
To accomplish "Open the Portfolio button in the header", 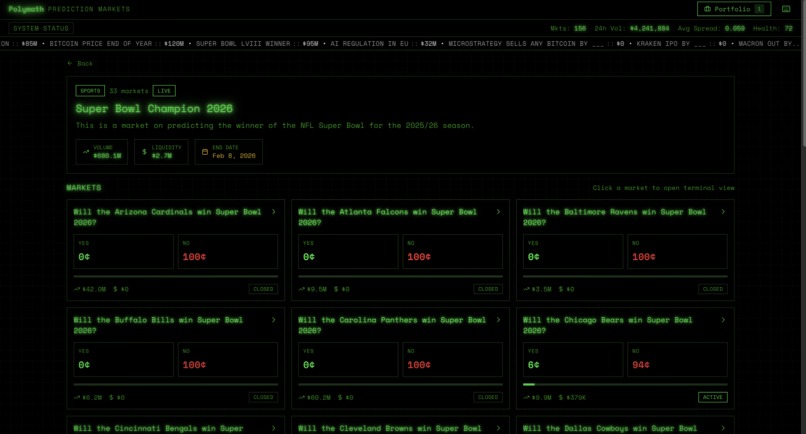I will tap(734, 9).
